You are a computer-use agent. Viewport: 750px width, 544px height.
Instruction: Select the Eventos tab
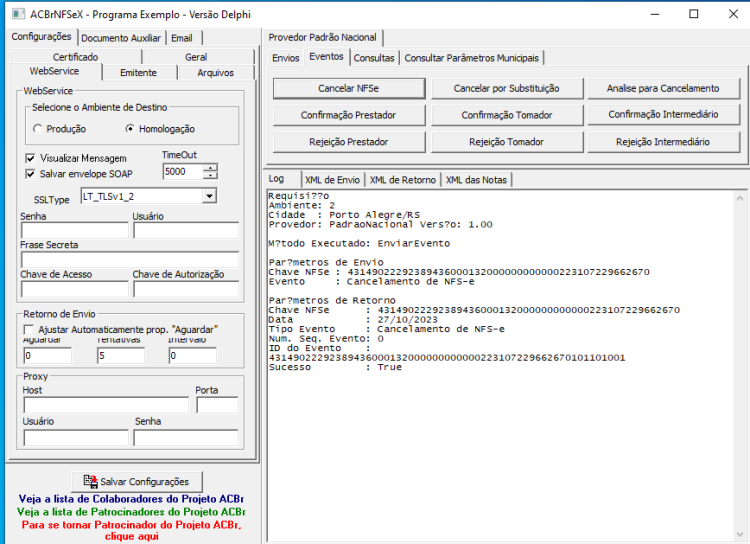click(x=326, y=56)
